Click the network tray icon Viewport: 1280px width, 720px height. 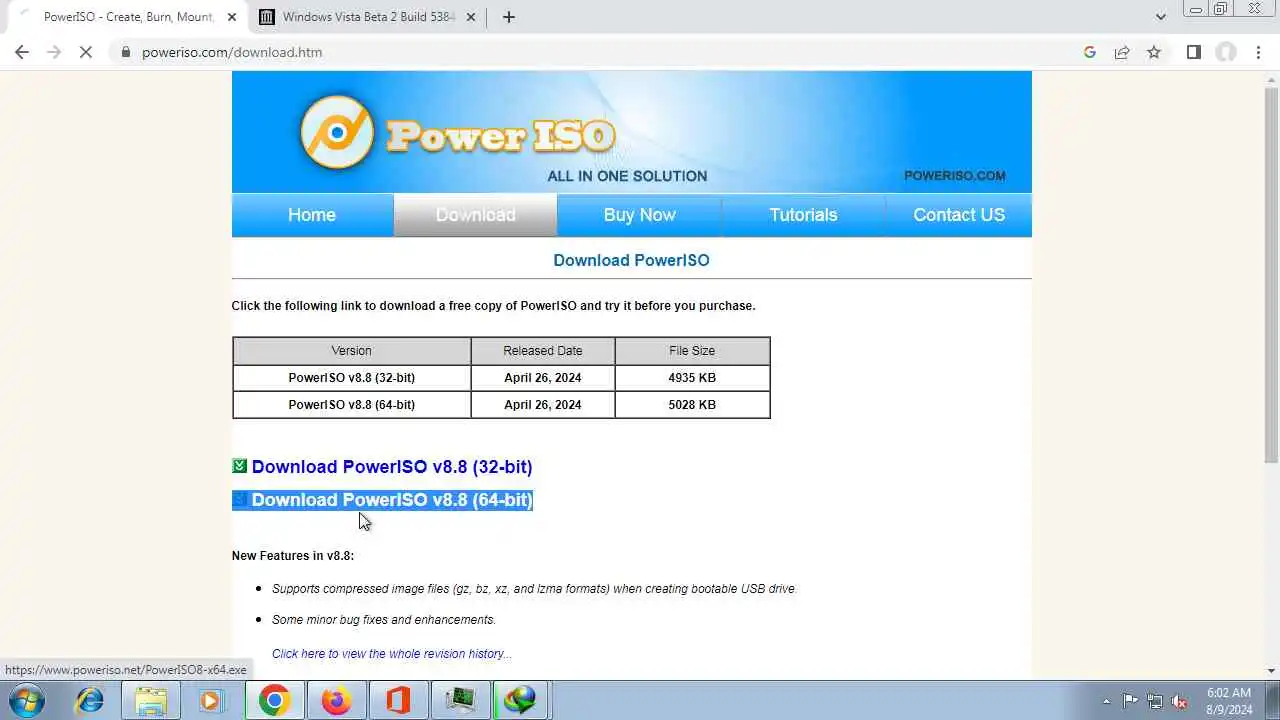tap(1155, 701)
